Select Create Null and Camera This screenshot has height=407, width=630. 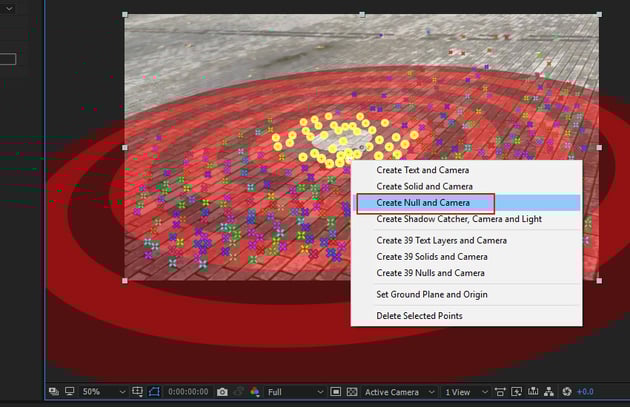coord(466,202)
